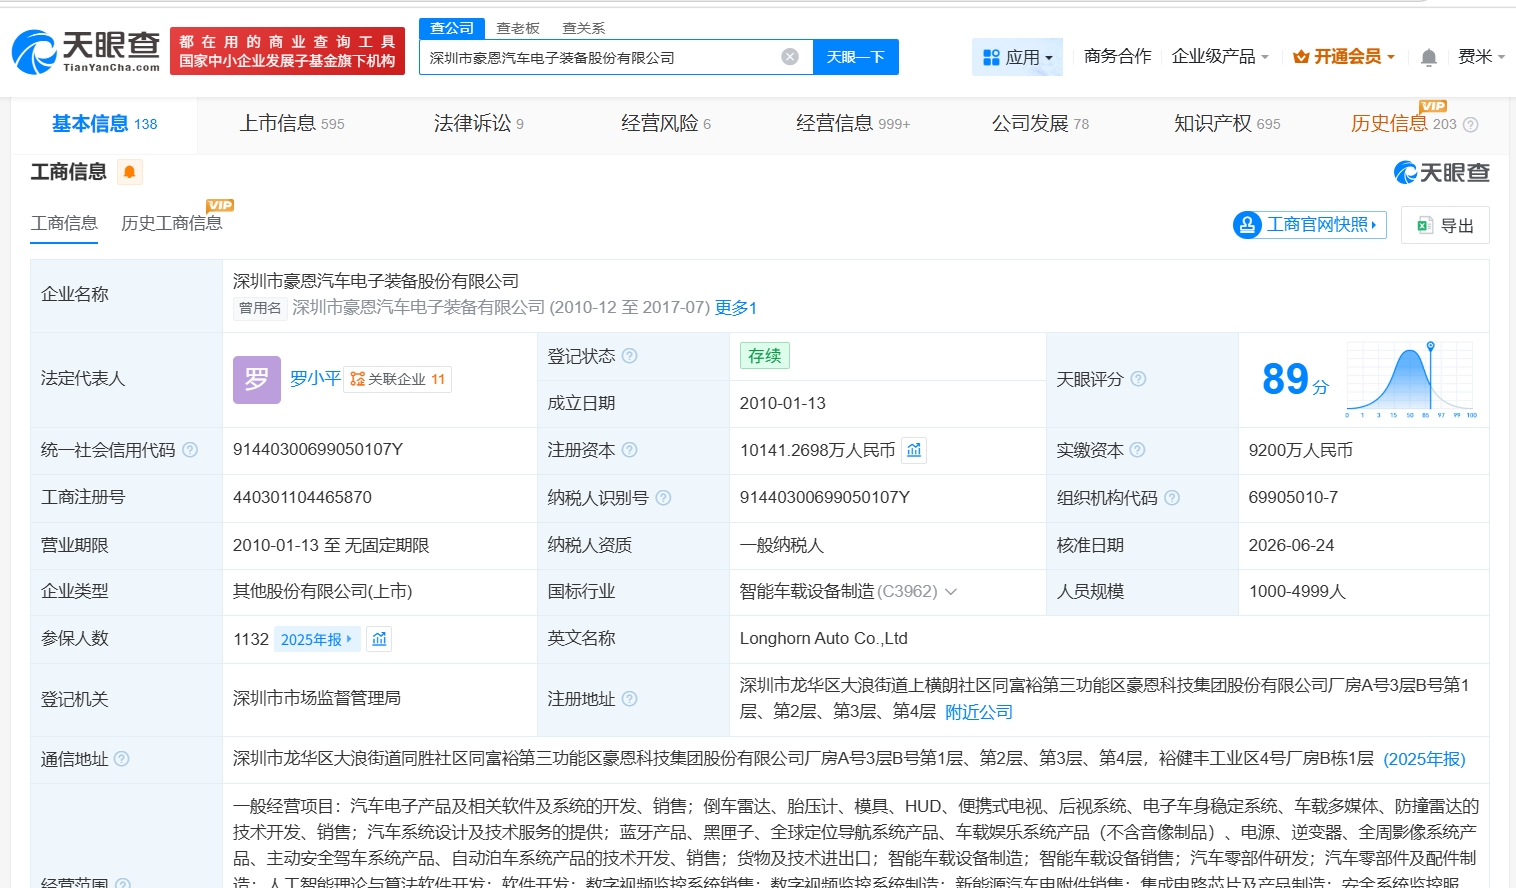Switch to the 查老板 search tab

pos(518,28)
